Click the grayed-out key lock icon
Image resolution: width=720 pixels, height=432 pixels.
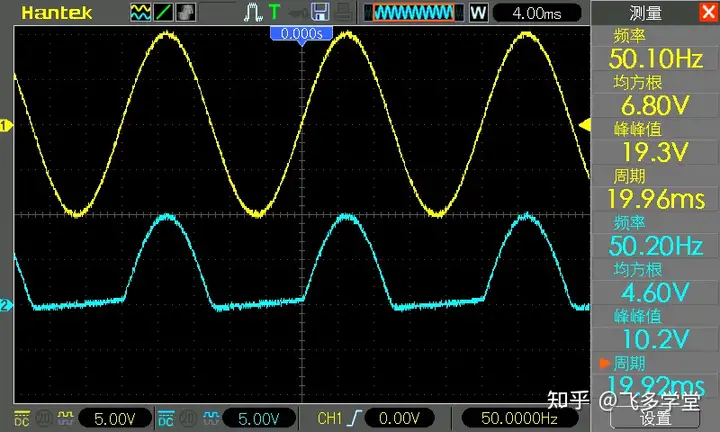pyautogui.click(x=298, y=13)
